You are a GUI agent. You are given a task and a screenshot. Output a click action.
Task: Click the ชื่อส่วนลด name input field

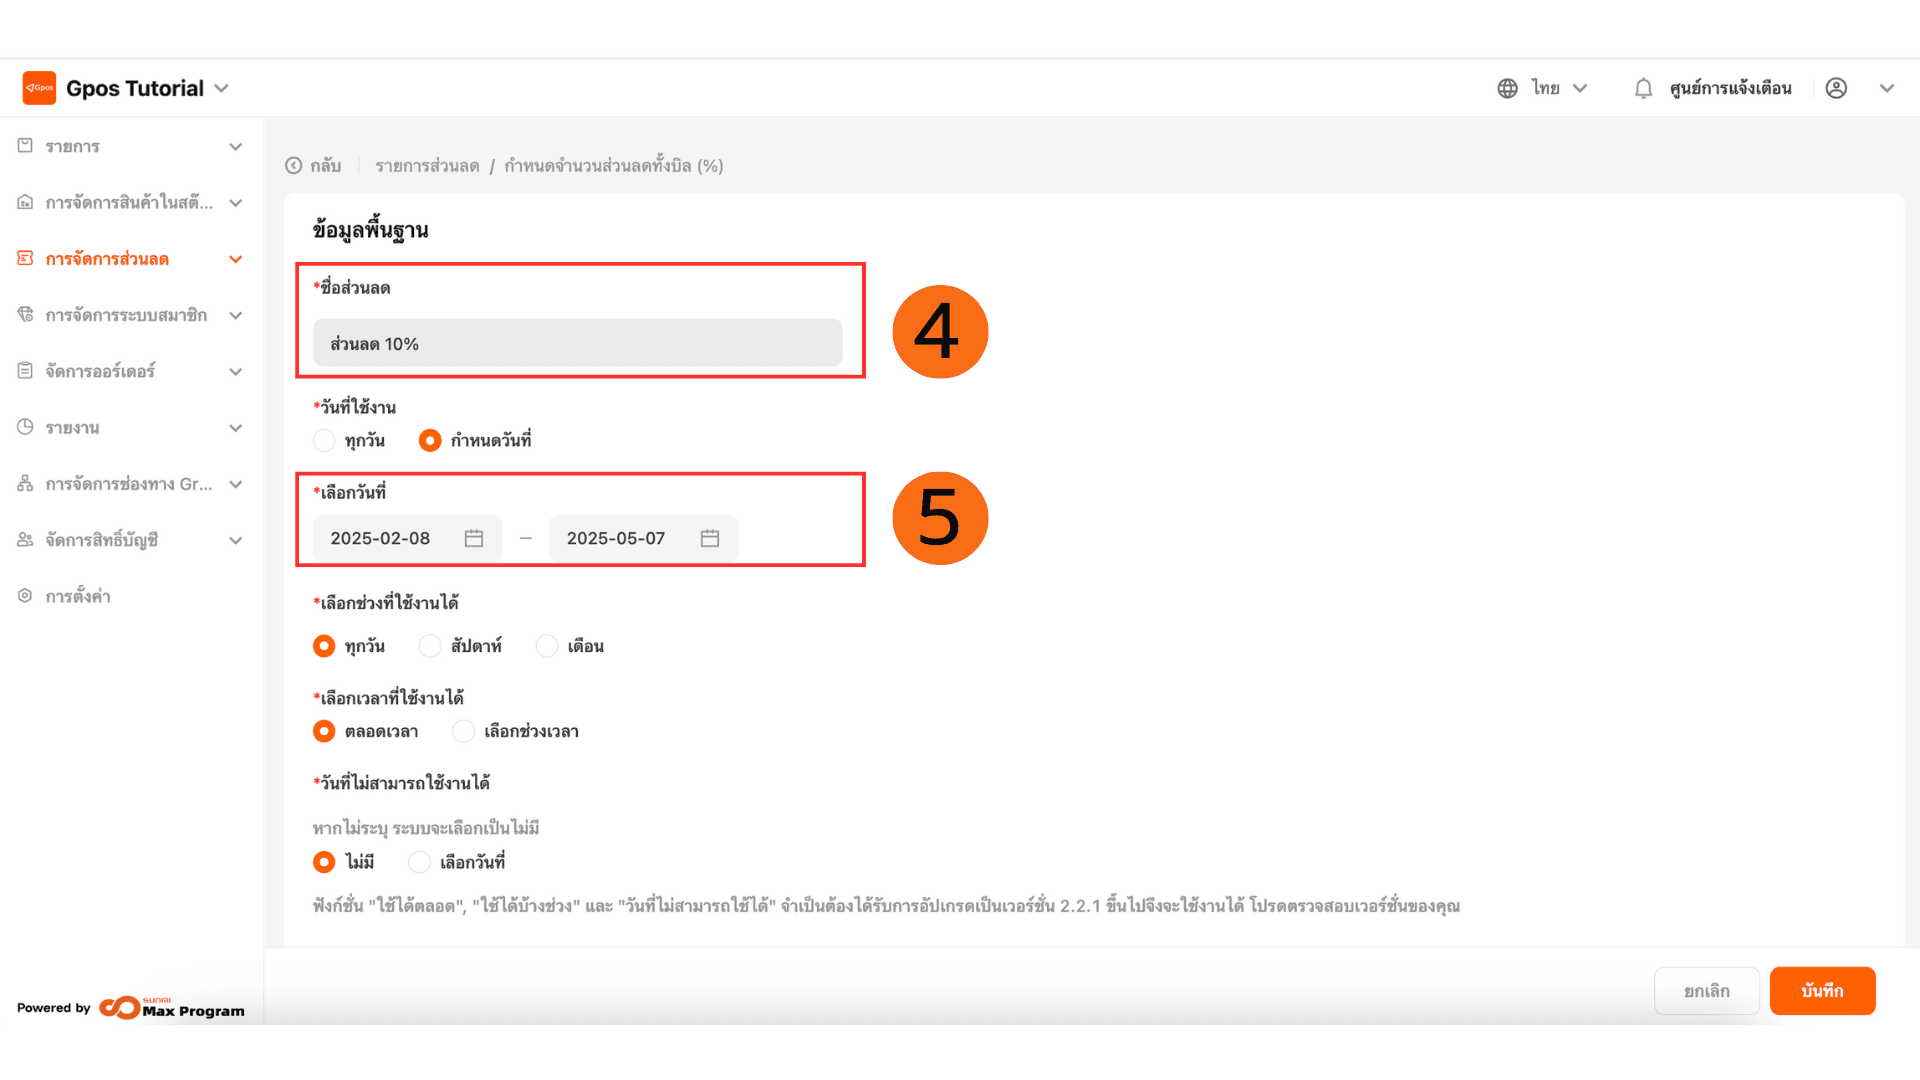click(x=577, y=343)
